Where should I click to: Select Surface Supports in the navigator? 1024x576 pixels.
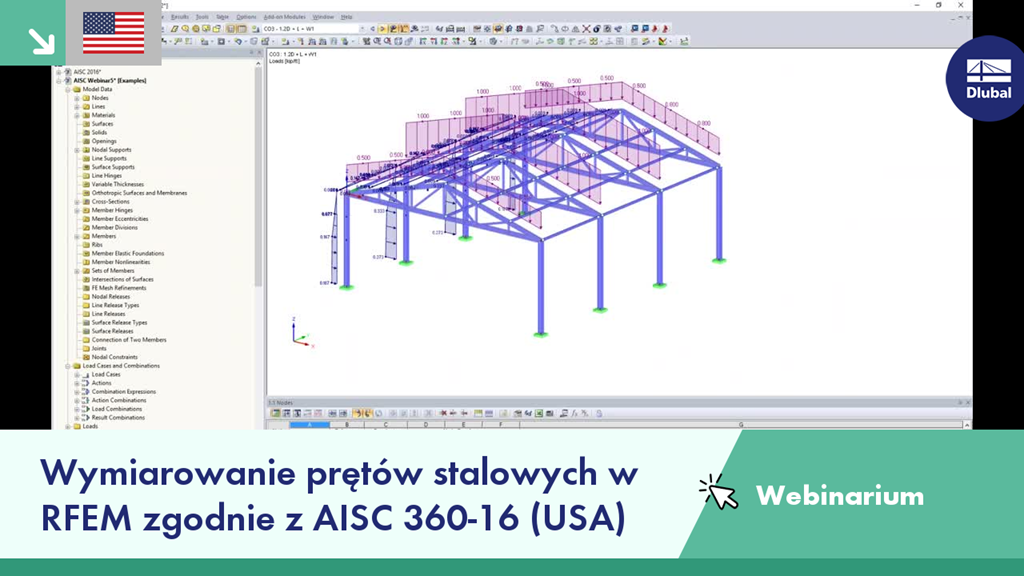click(113, 167)
